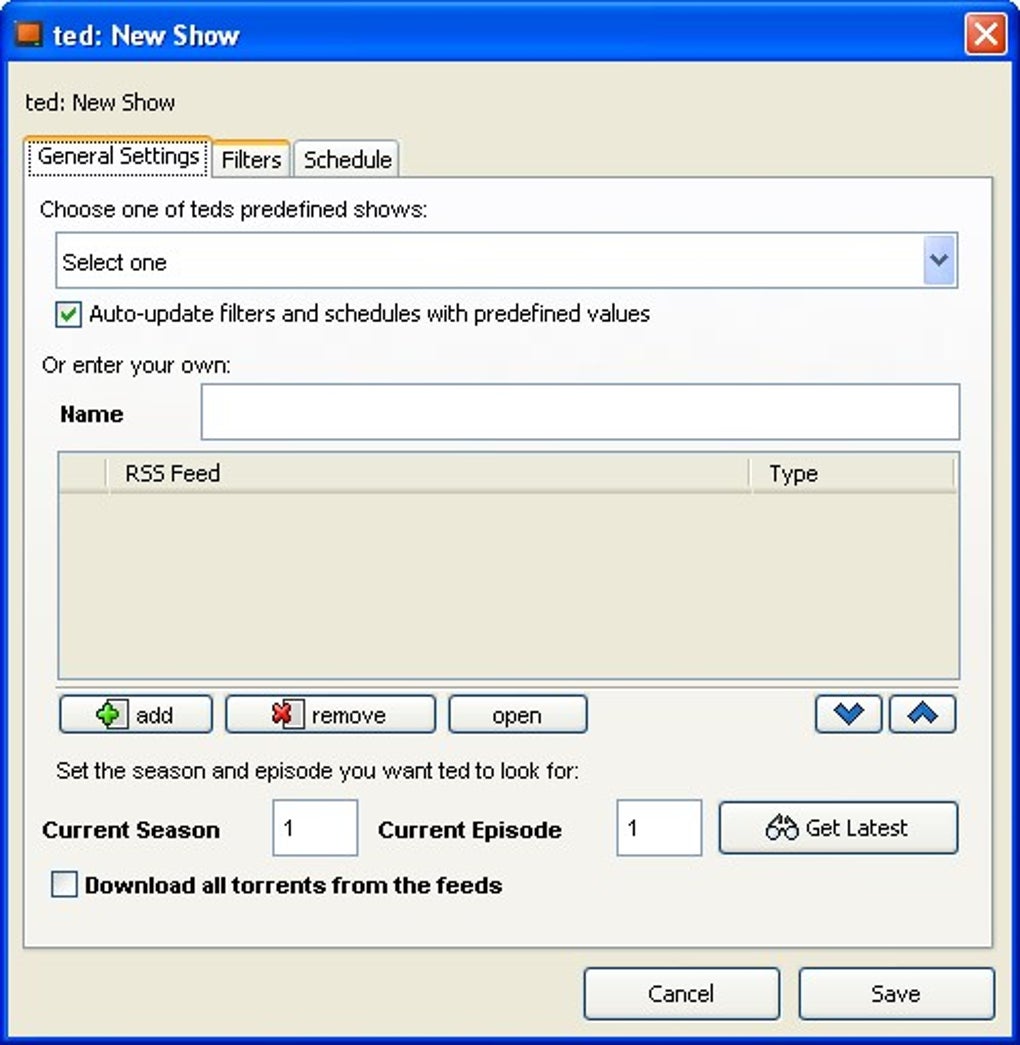Screen dimensions: 1020x1045
Task: Click Get Latest binoculars button
Action: (838, 828)
